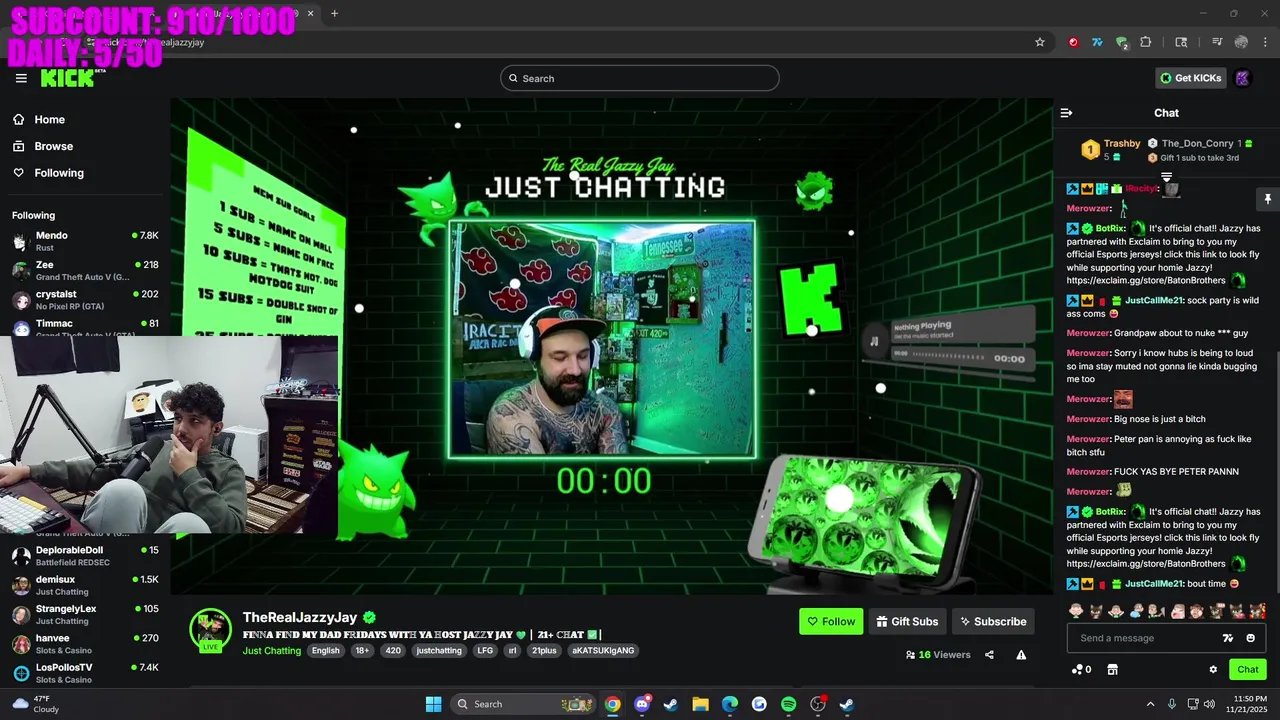
Task: Click the green Chat send button
Action: pyautogui.click(x=1247, y=669)
